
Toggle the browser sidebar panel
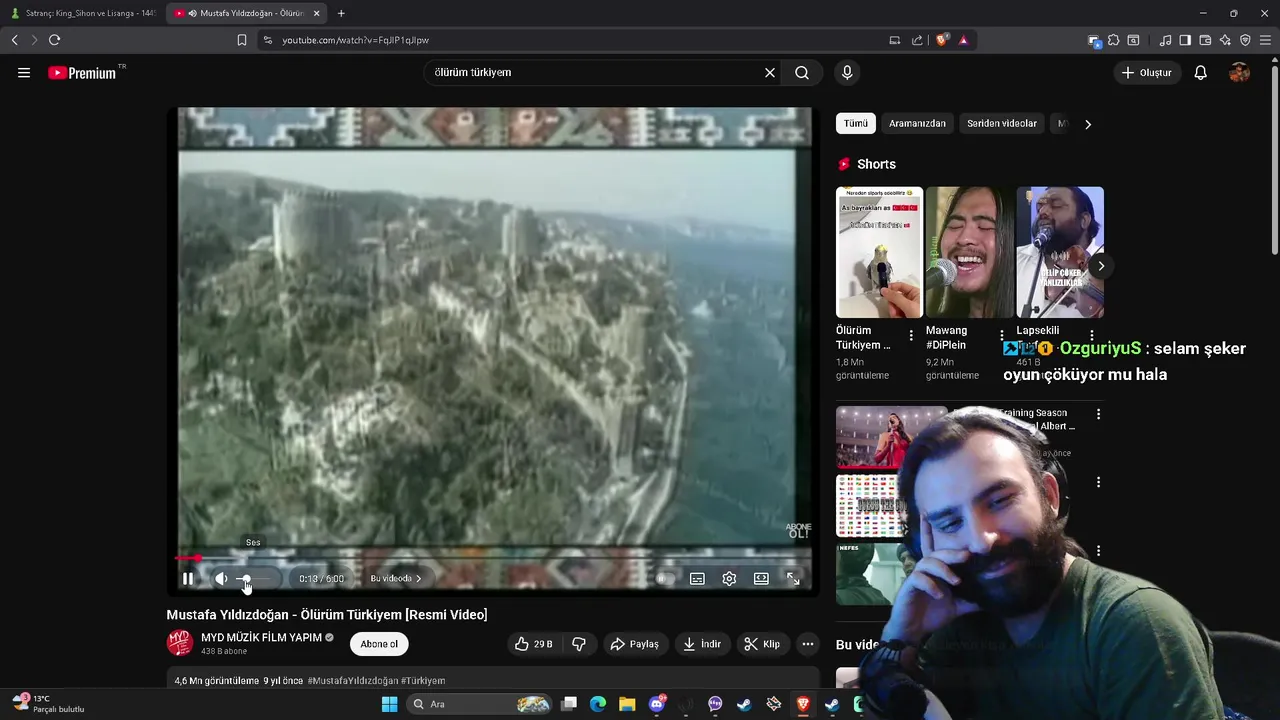[1185, 40]
